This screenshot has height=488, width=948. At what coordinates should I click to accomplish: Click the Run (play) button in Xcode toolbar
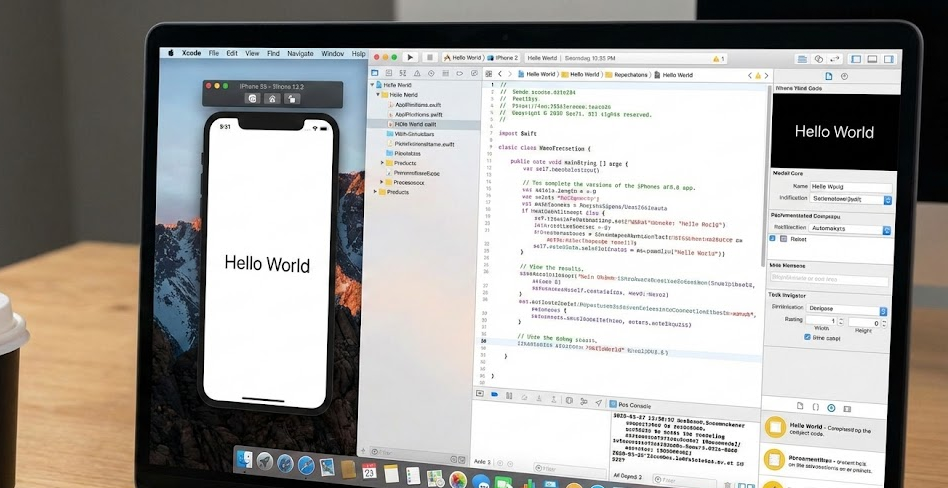tap(410, 57)
